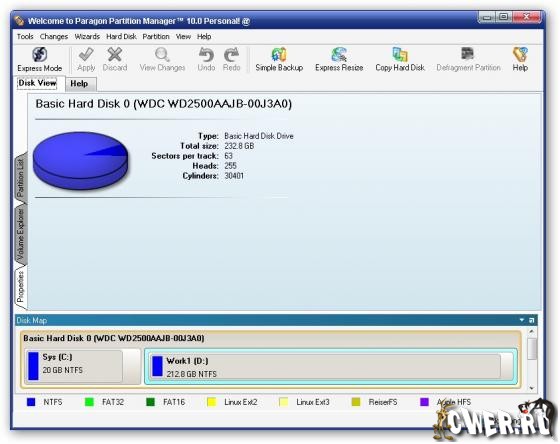The width and height of the screenshot is (560, 444).
Task: Click the Discard changes icon
Action: pos(115,55)
